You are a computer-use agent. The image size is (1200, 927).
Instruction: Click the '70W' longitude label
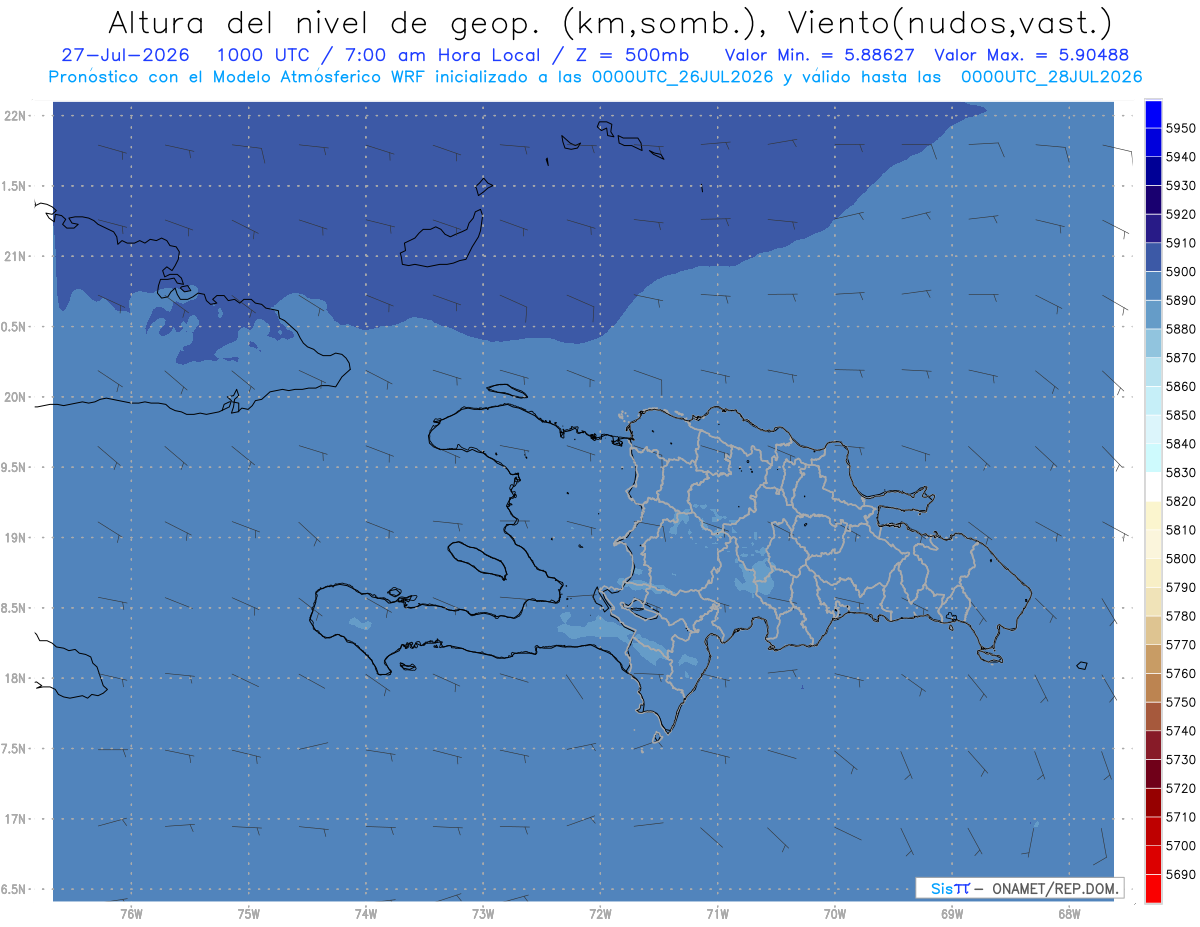click(835, 913)
